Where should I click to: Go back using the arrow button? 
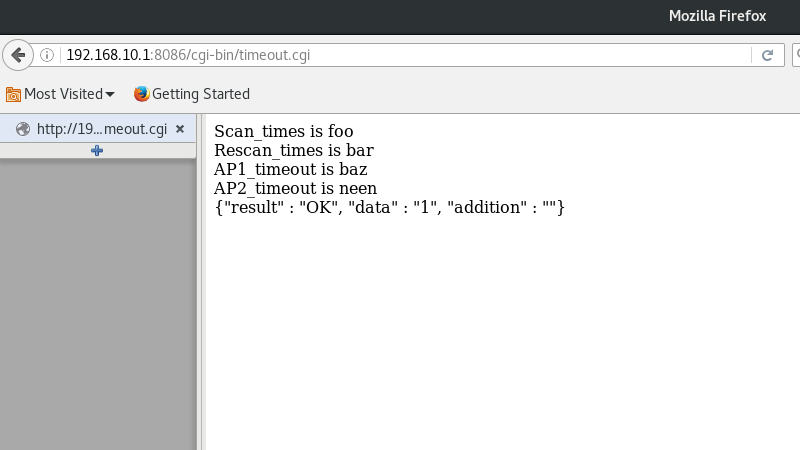18,55
